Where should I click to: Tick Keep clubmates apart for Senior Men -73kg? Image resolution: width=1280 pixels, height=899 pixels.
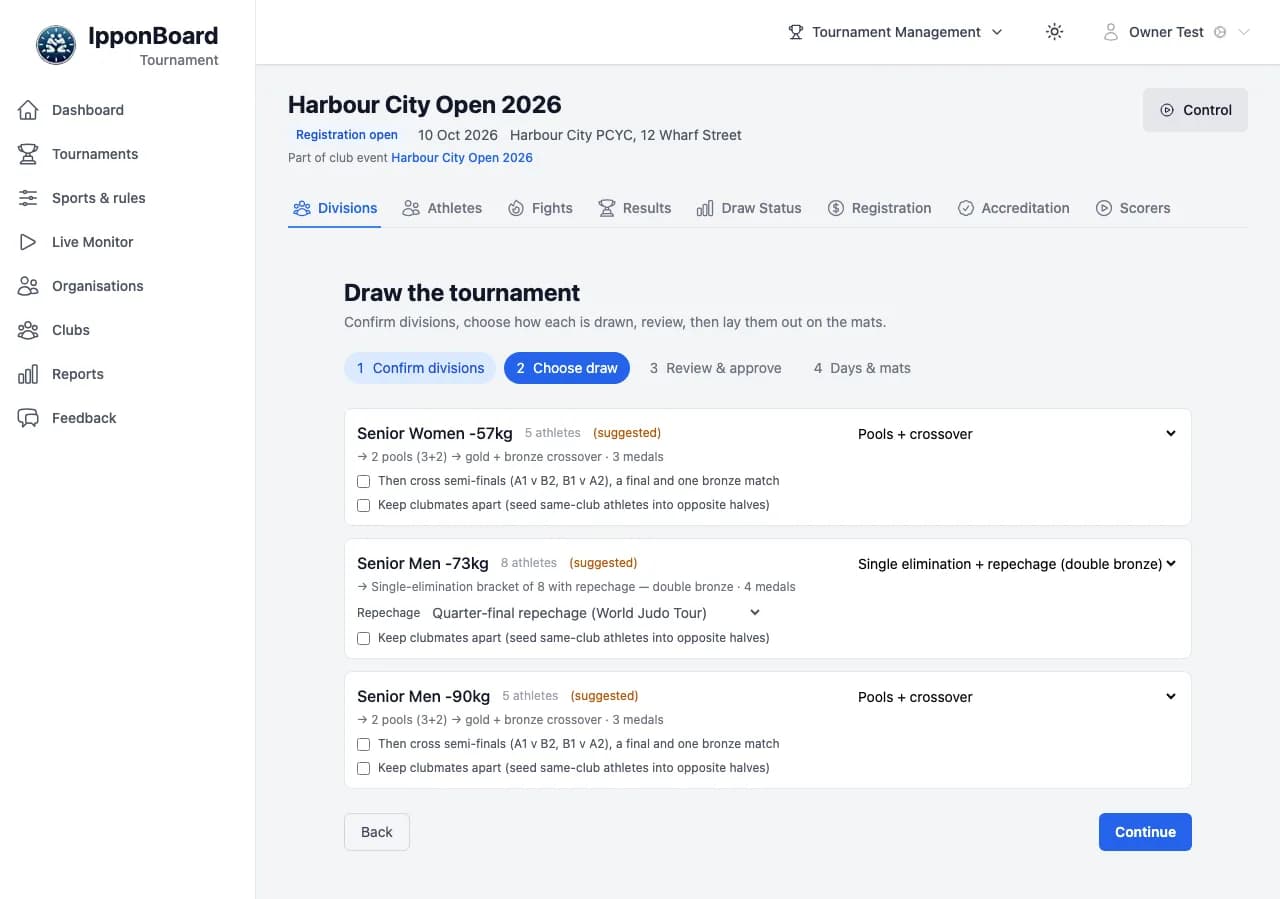[x=363, y=638]
